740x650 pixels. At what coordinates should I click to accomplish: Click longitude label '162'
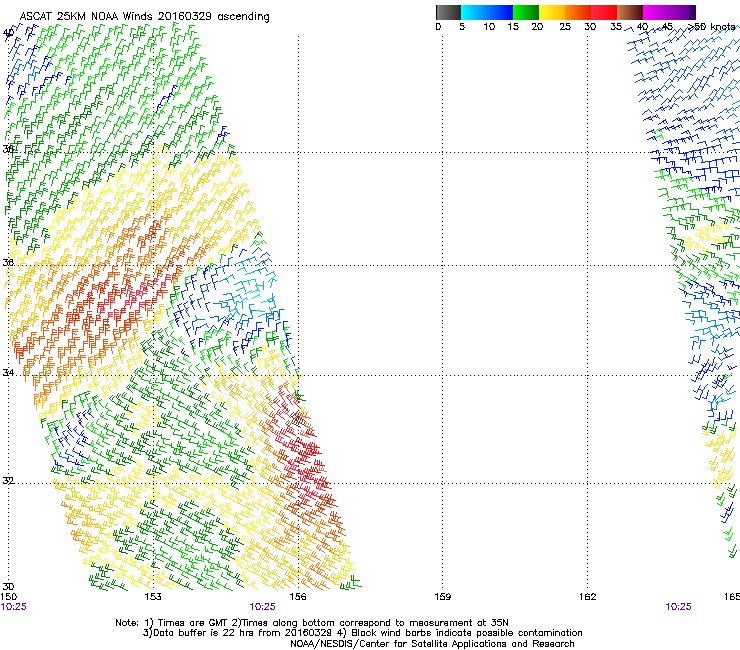pyautogui.click(x=588, y=597)
